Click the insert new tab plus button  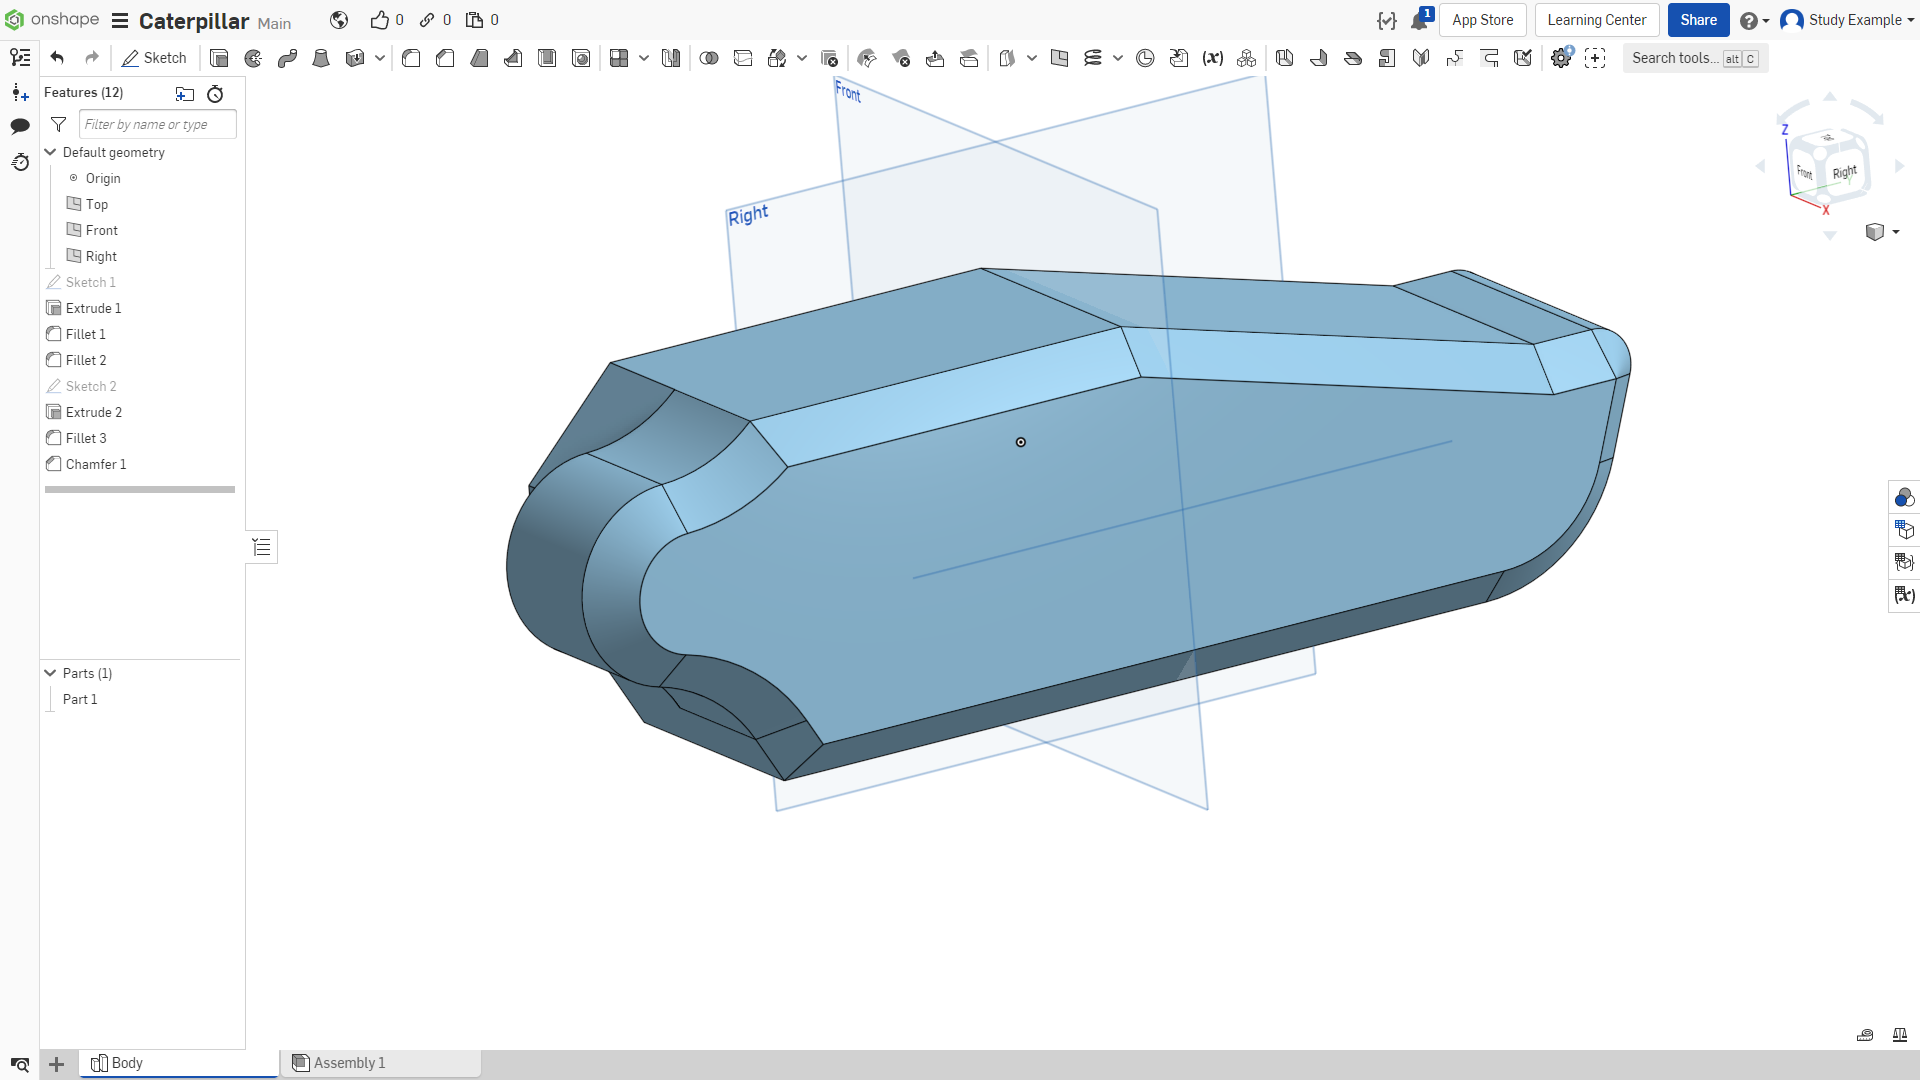pos(57,1064)
